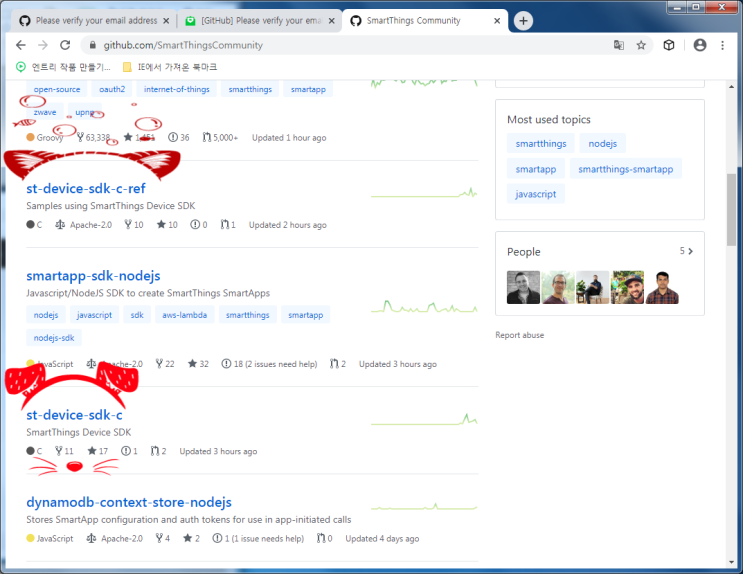Select the SmartThings Community tab

[x=425, y=21]
